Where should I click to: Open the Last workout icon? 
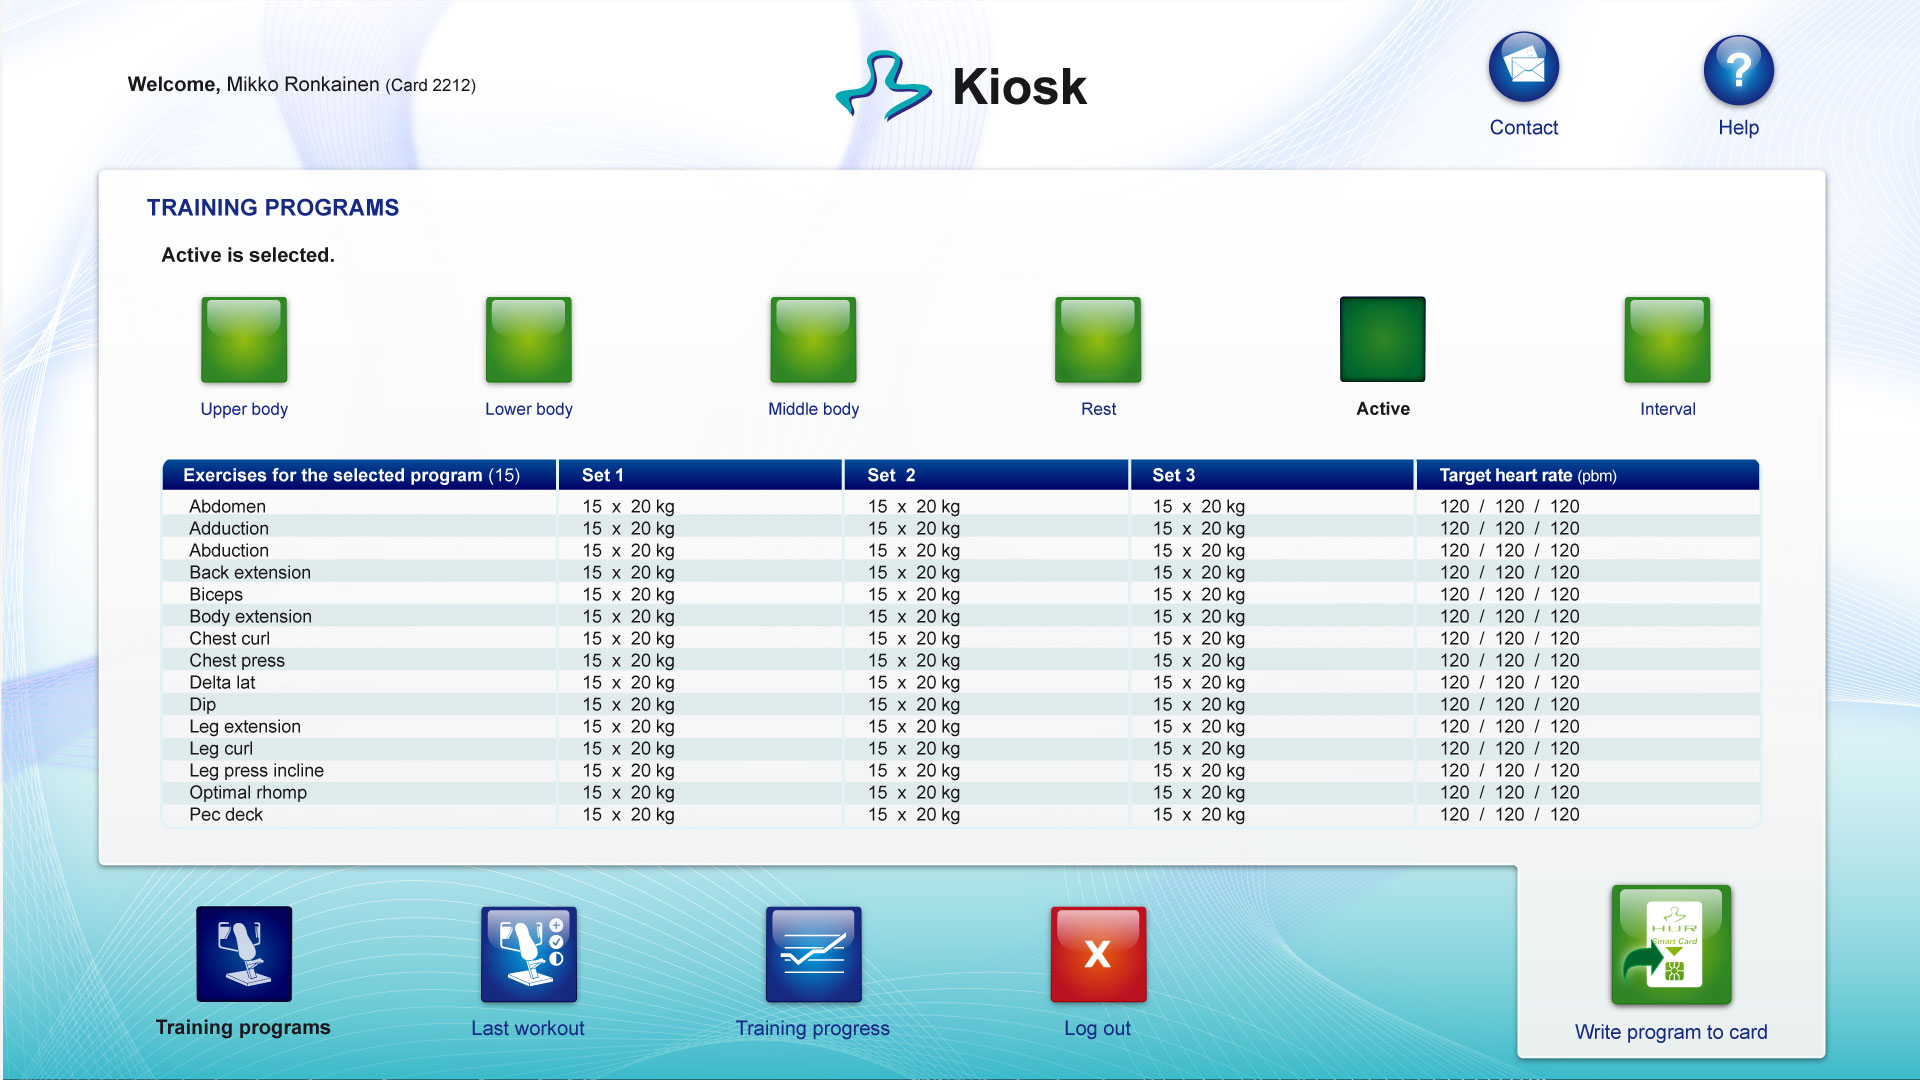click(528, 954)
